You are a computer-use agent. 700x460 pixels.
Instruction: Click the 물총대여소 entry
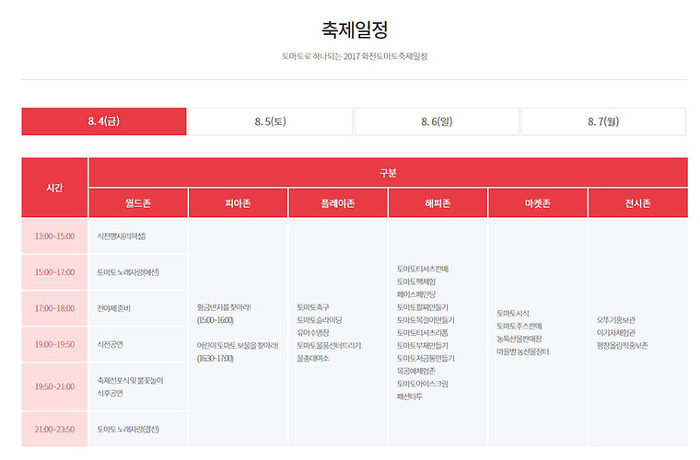313,358
